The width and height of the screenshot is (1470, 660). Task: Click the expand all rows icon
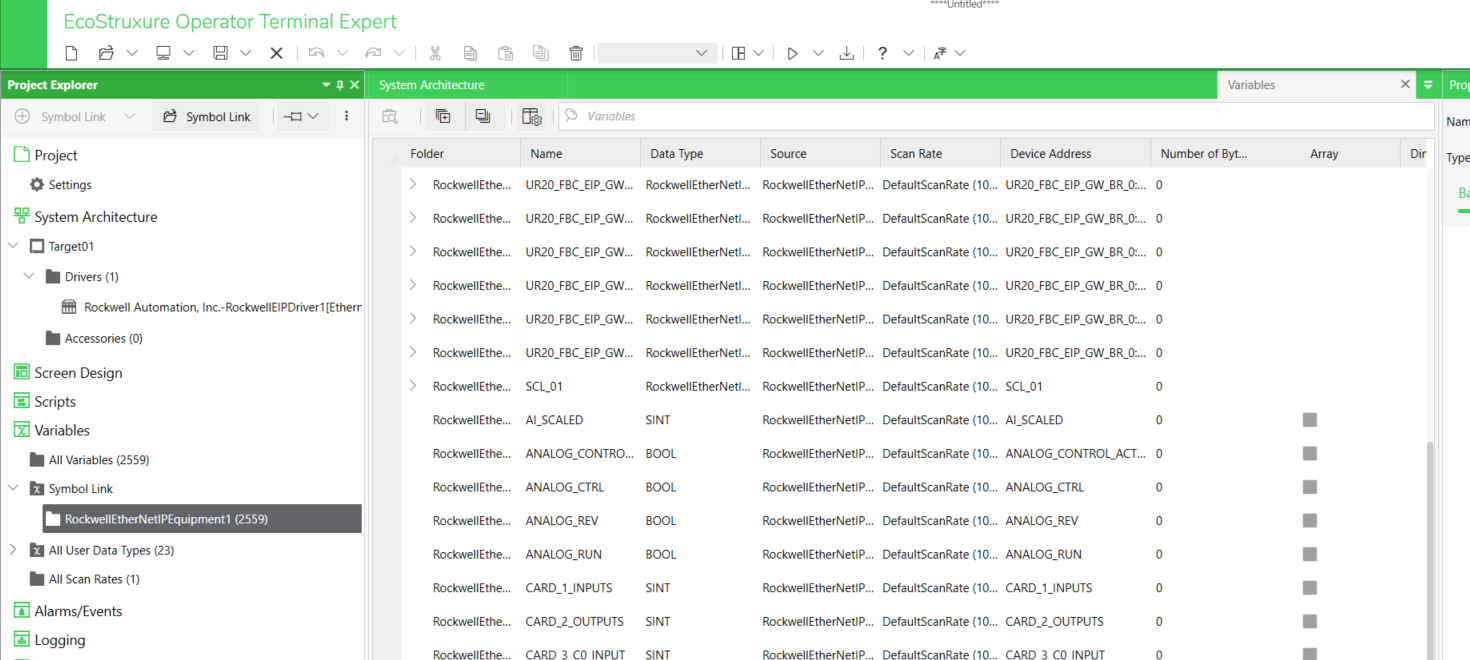[x=443, y=116]
